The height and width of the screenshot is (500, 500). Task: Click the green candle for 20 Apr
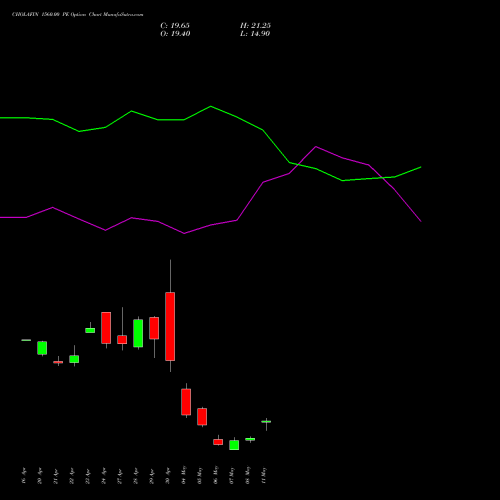[x=42, y=348]
